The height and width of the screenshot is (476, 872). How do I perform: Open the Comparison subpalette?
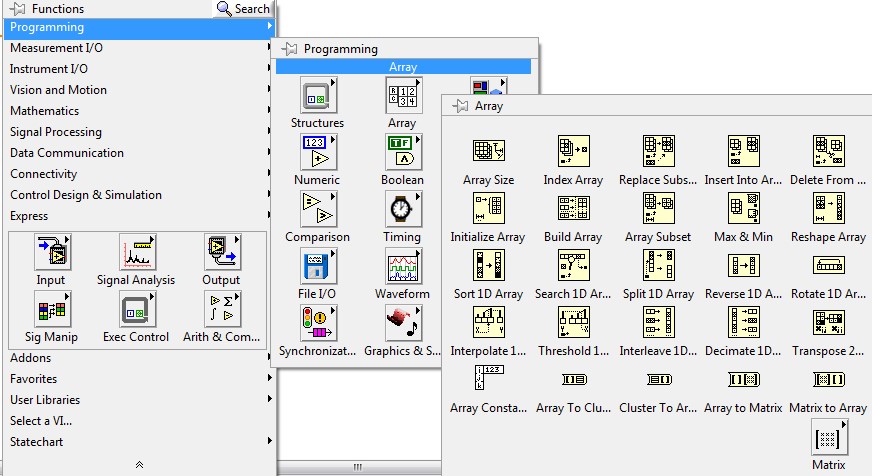tap(318, 209)
